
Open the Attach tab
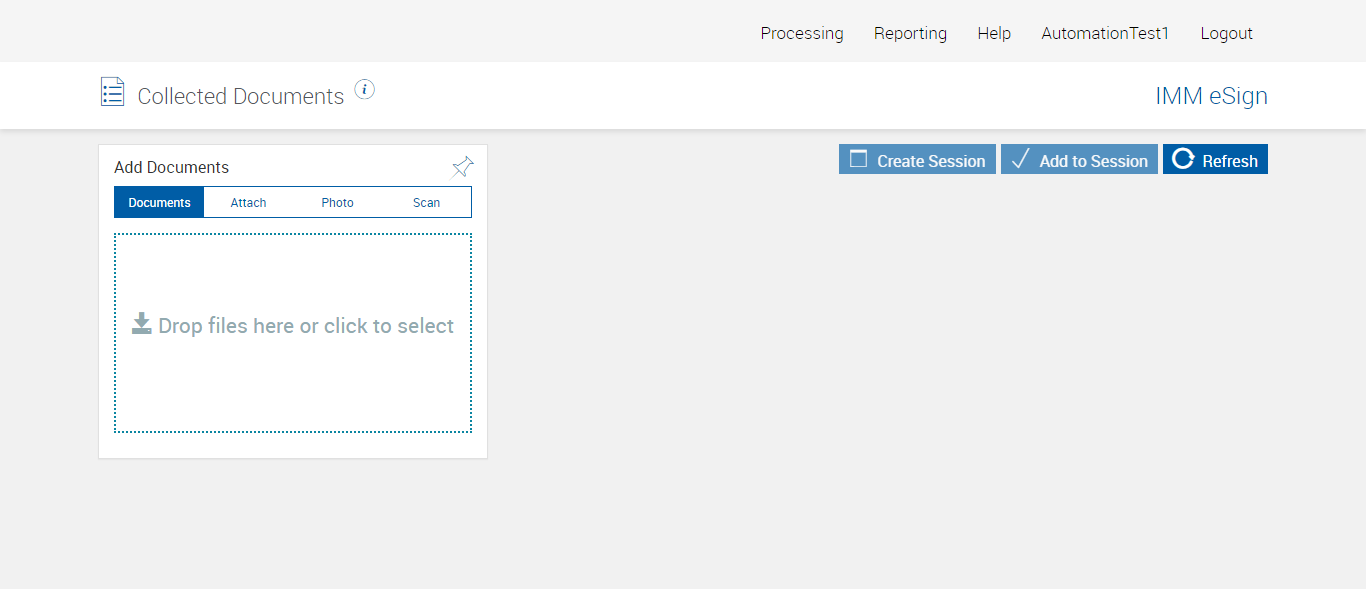pos(248,202)
